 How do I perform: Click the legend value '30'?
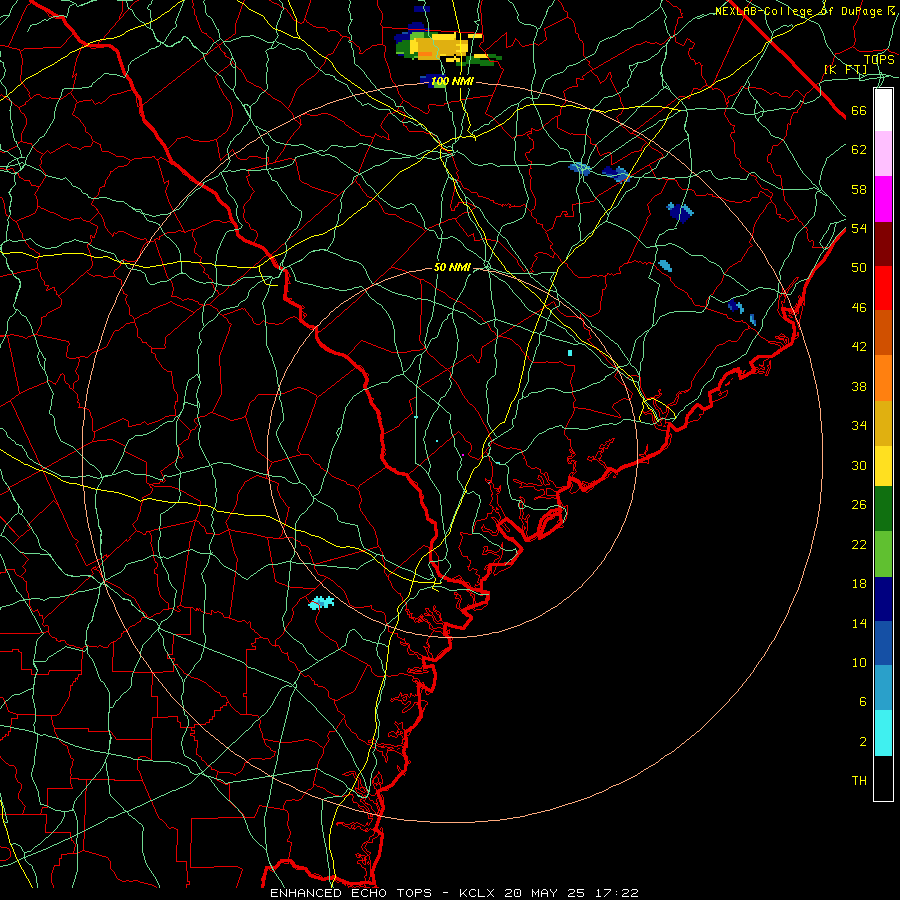[859, 465]
